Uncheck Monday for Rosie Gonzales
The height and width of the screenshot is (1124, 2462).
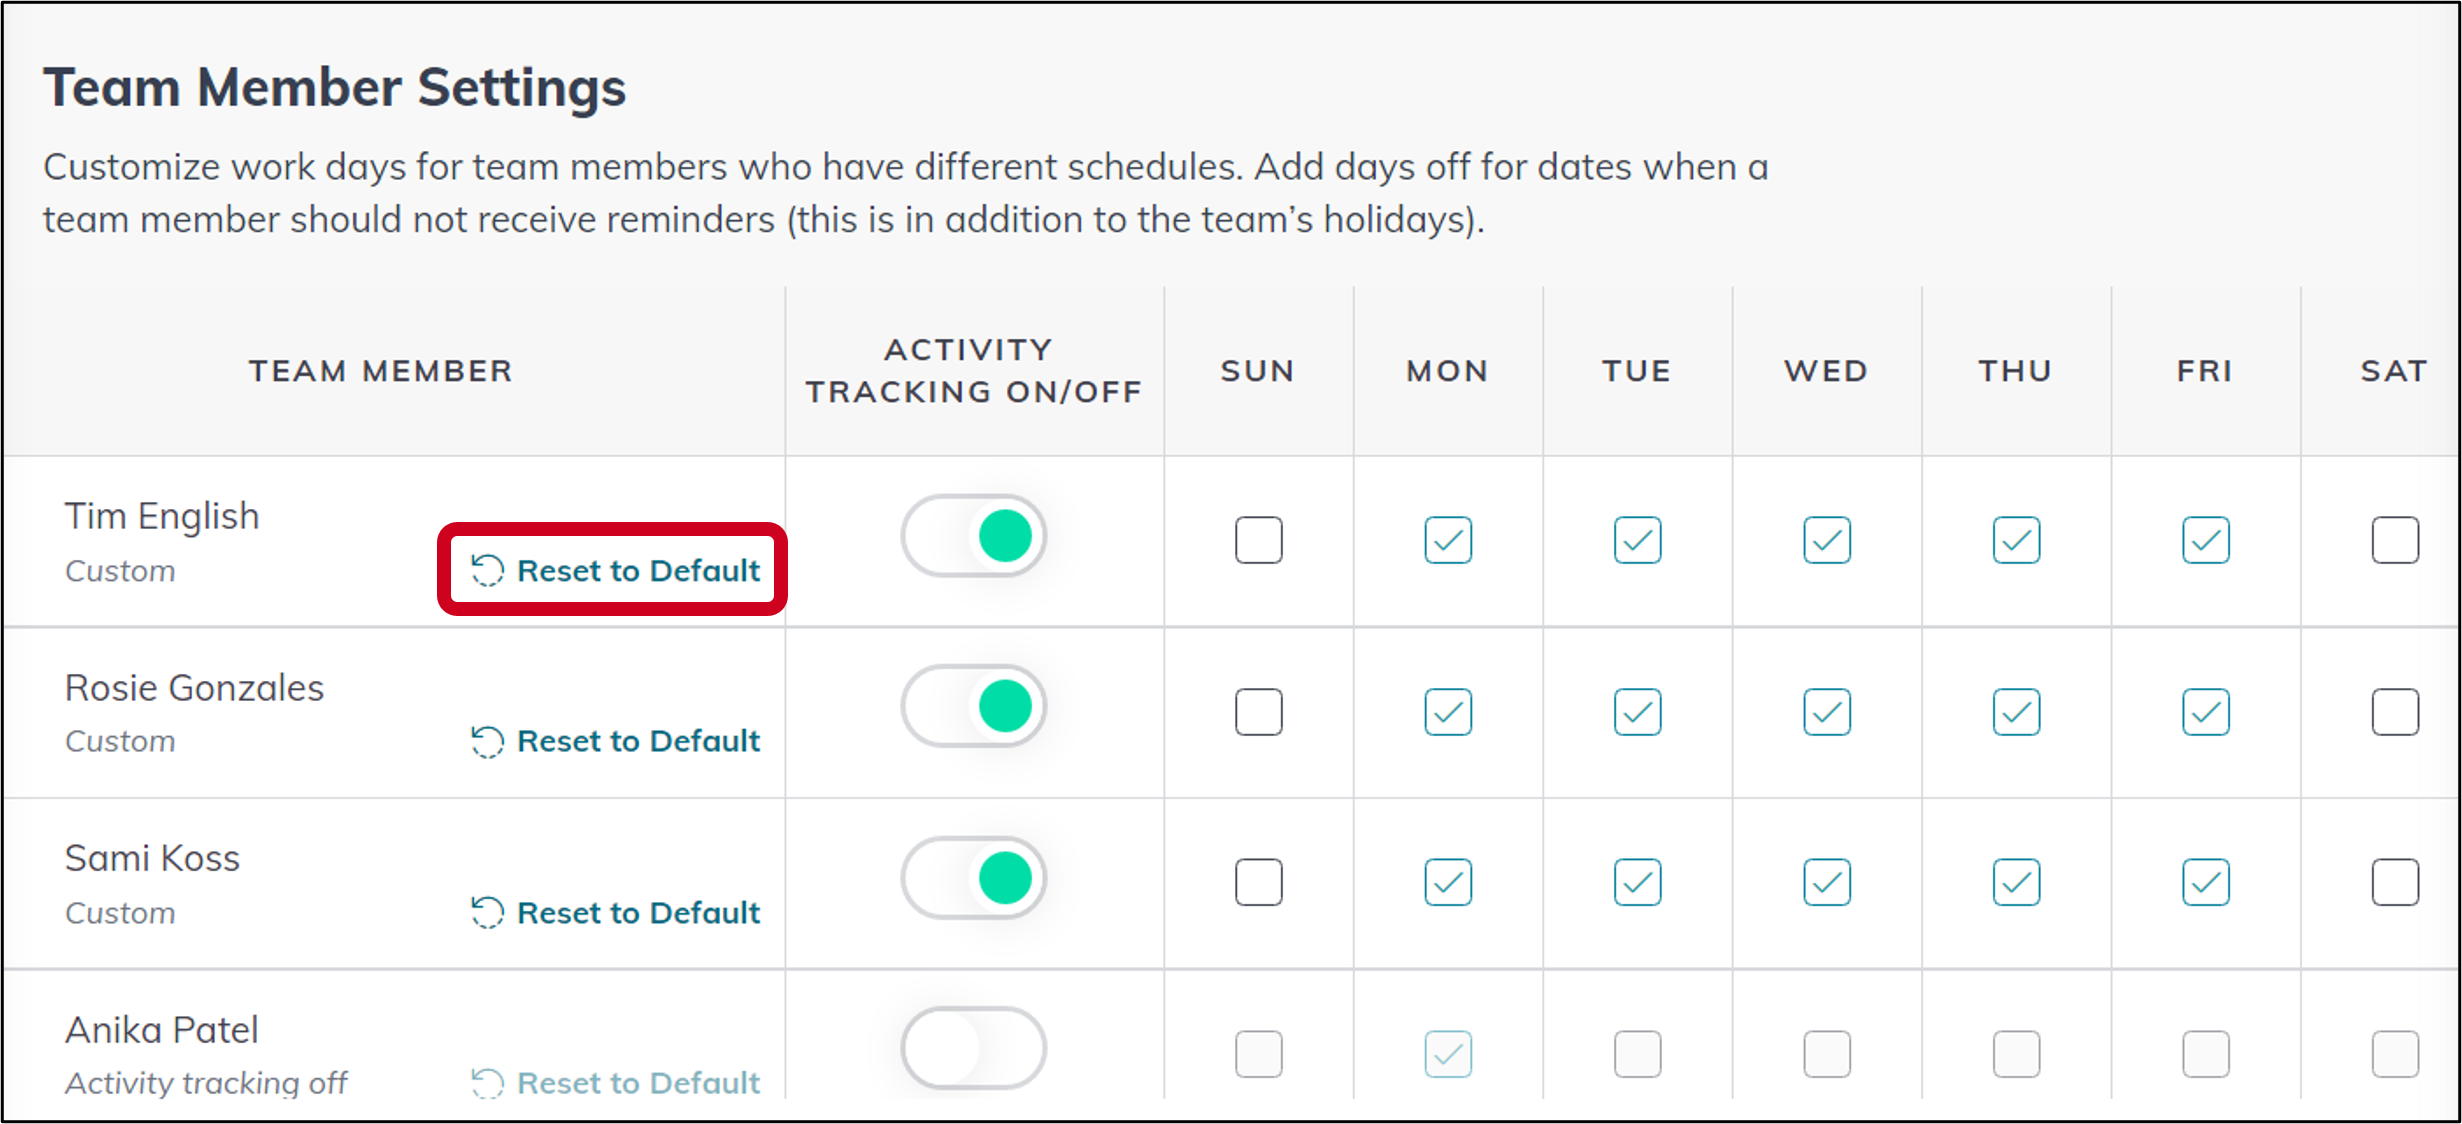pyautogui.click(x=1448, y=712)
